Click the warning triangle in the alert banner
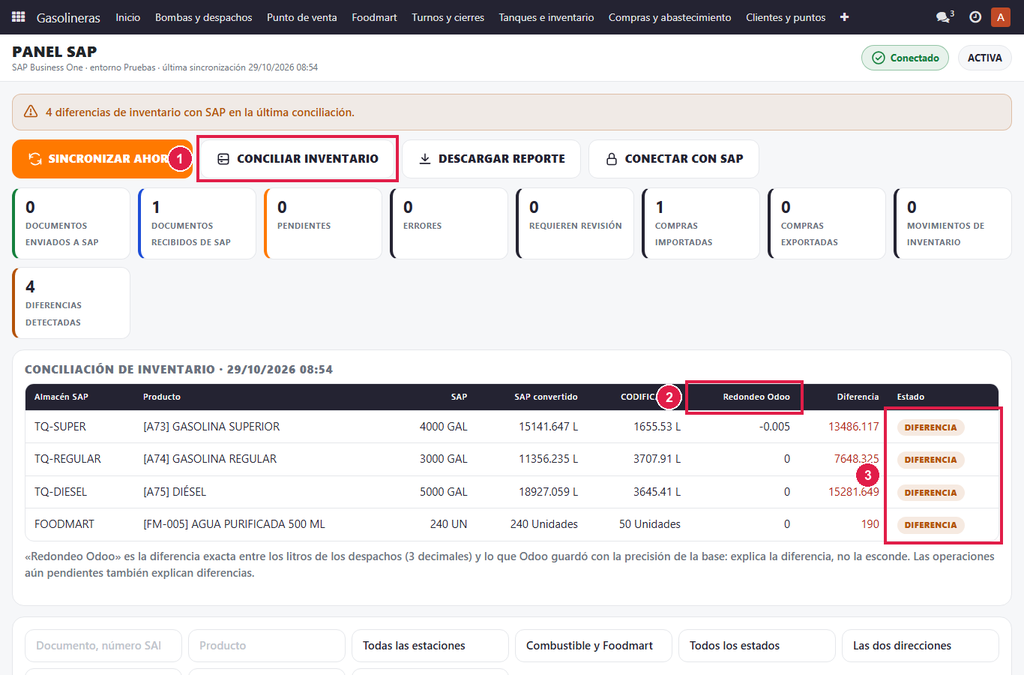1024x675 pixels. [31, 112]
